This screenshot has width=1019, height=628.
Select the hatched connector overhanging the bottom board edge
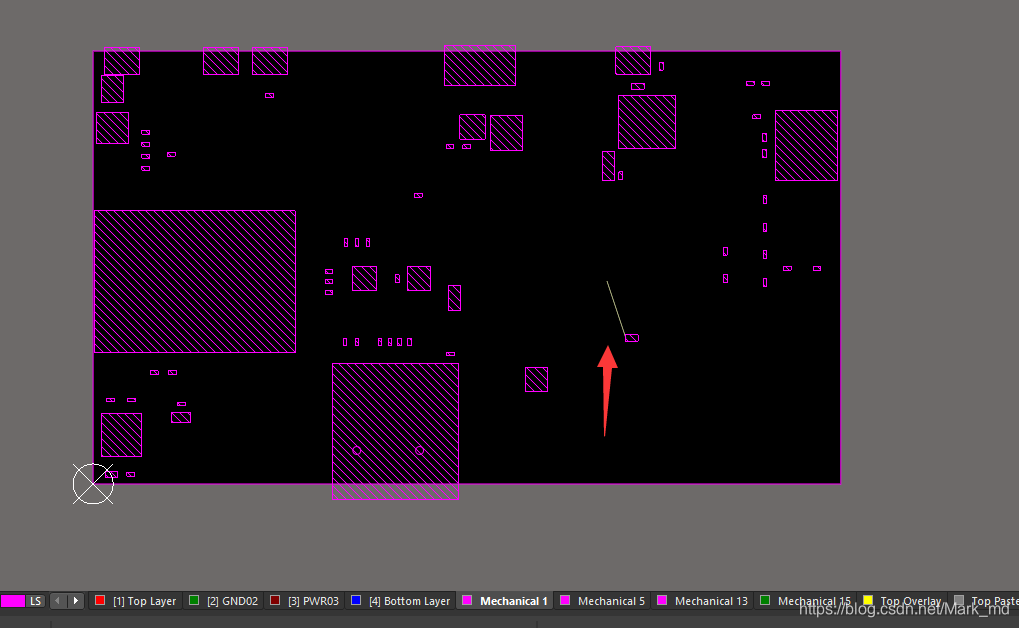coord(395,431)
